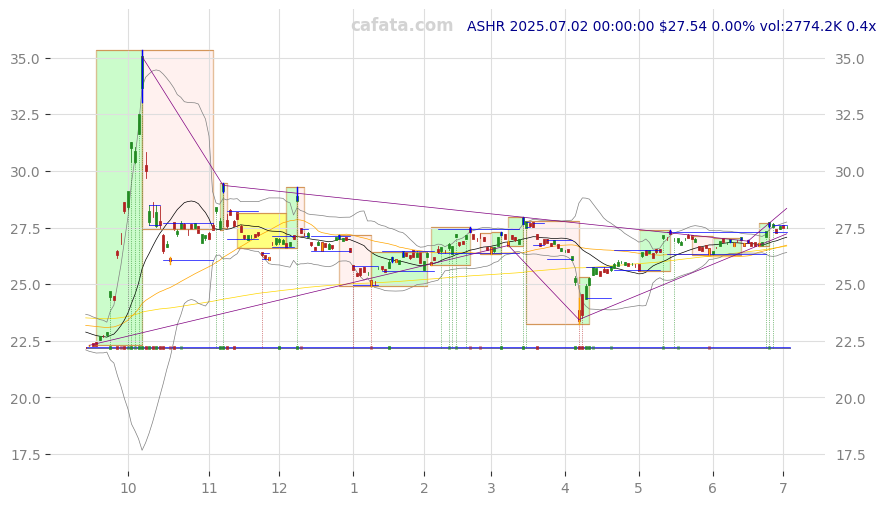Click the '35.0' label on the left axis

coord(24,59)
